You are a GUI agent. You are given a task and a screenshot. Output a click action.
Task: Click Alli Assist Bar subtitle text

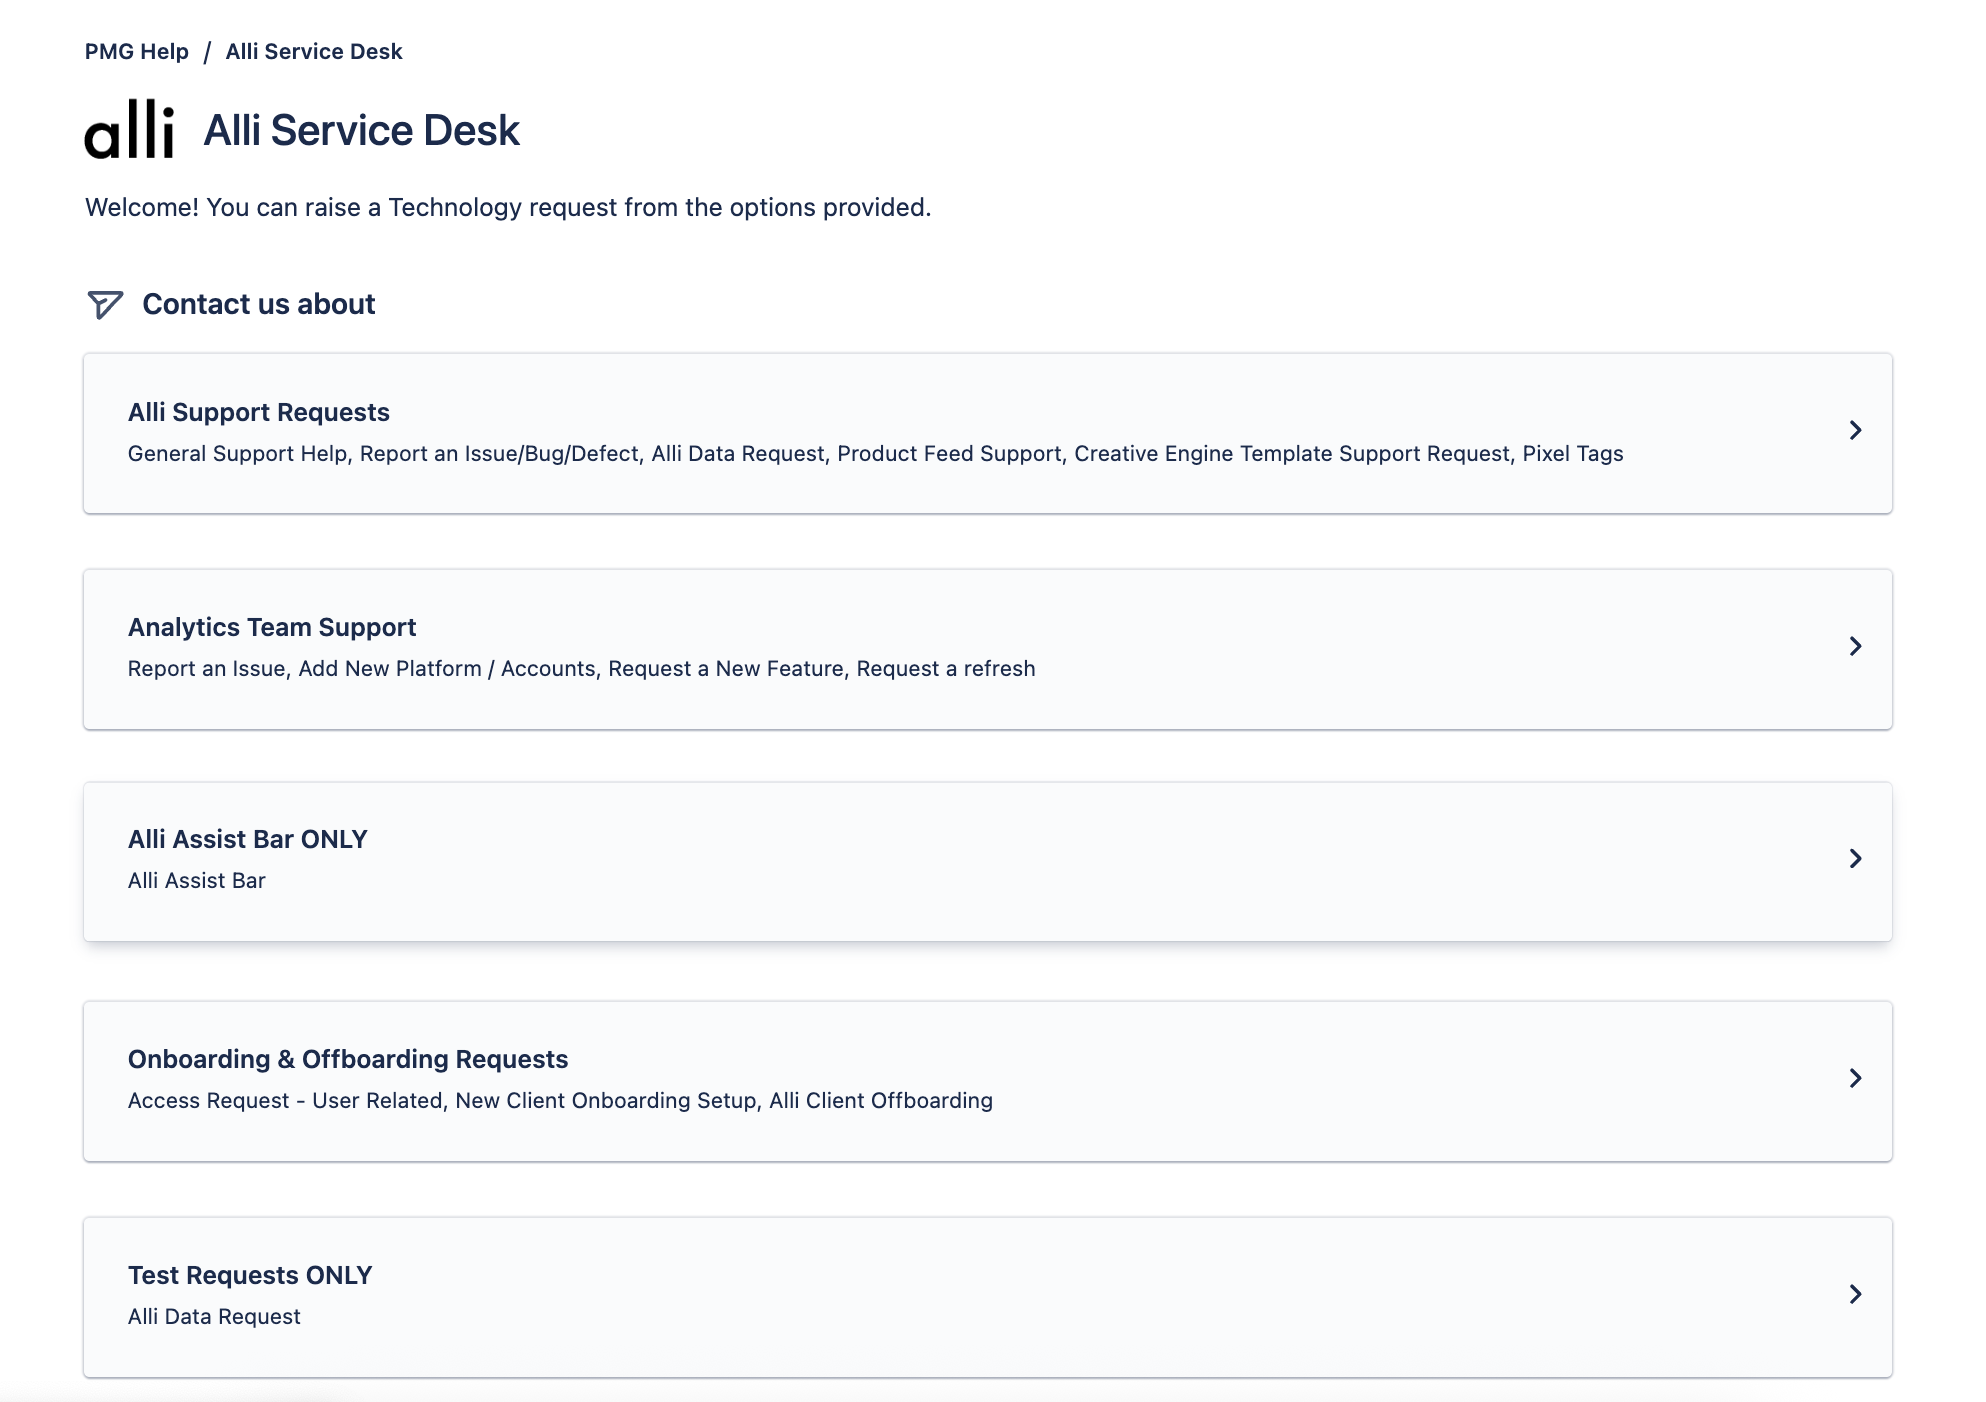point(197,881)
